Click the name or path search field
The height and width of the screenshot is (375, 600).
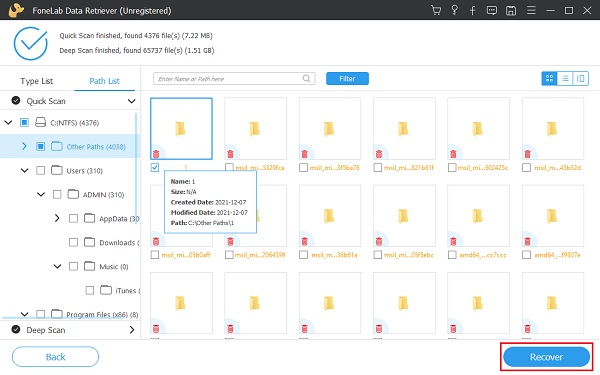tap(234, 78)
